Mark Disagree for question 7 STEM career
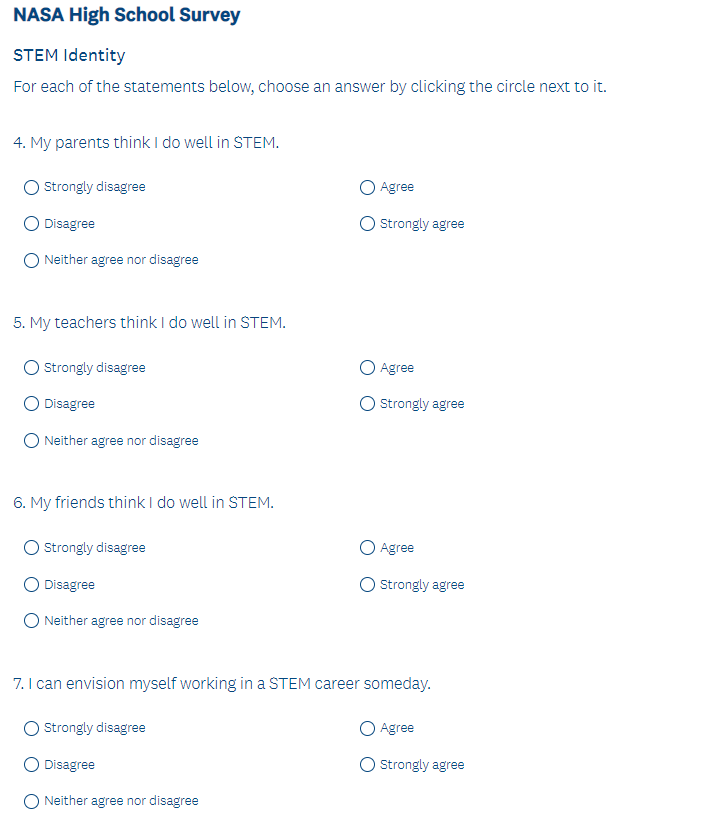 (32, 765)
